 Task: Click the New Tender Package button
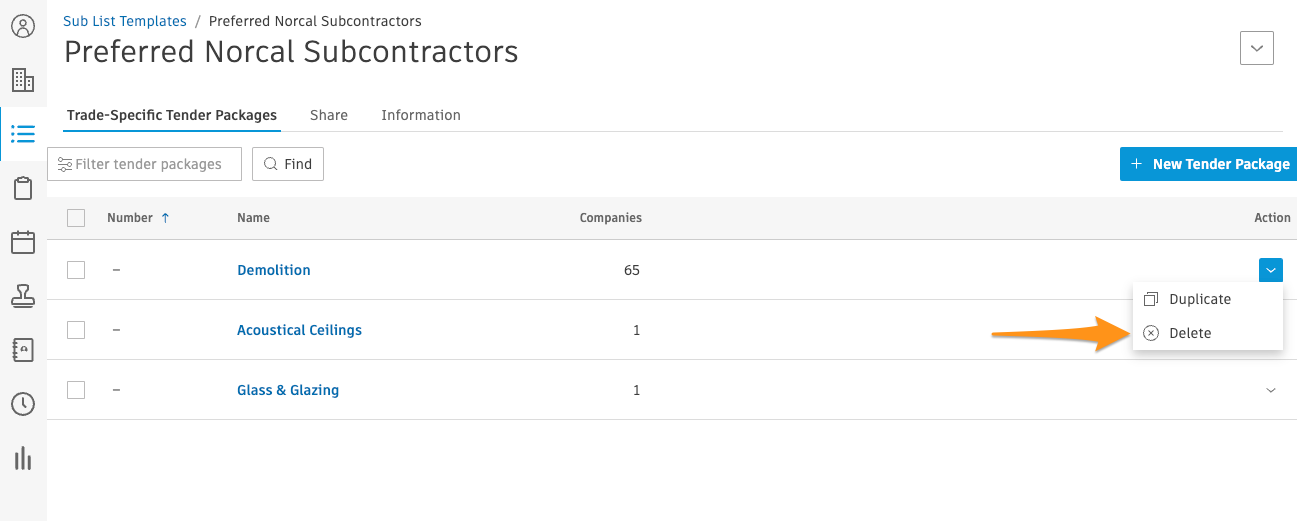[x=1208, y=164]
